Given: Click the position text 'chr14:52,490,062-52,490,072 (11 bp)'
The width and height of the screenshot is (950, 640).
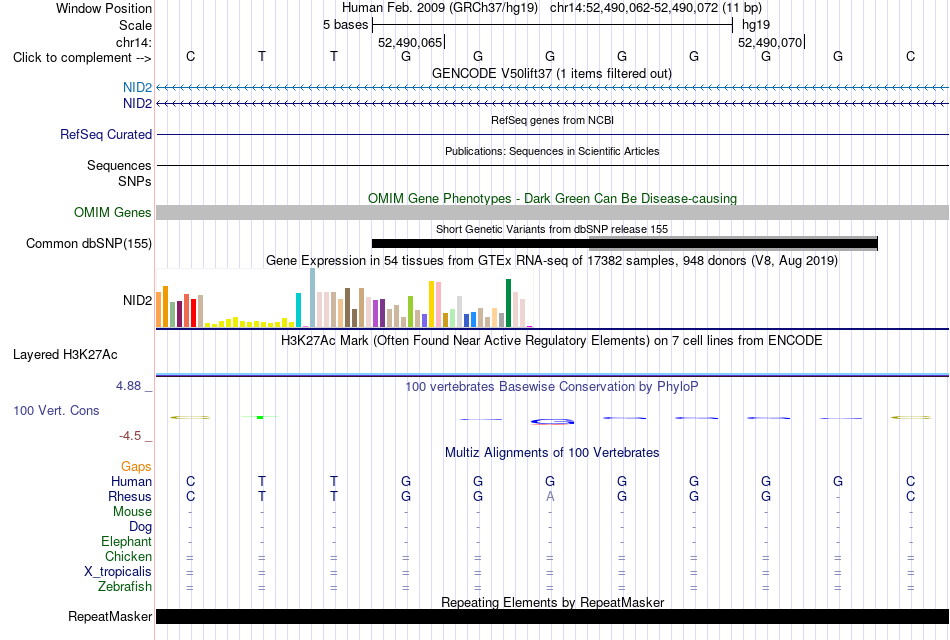Looking at the screenshot, I should click(656, 8).
